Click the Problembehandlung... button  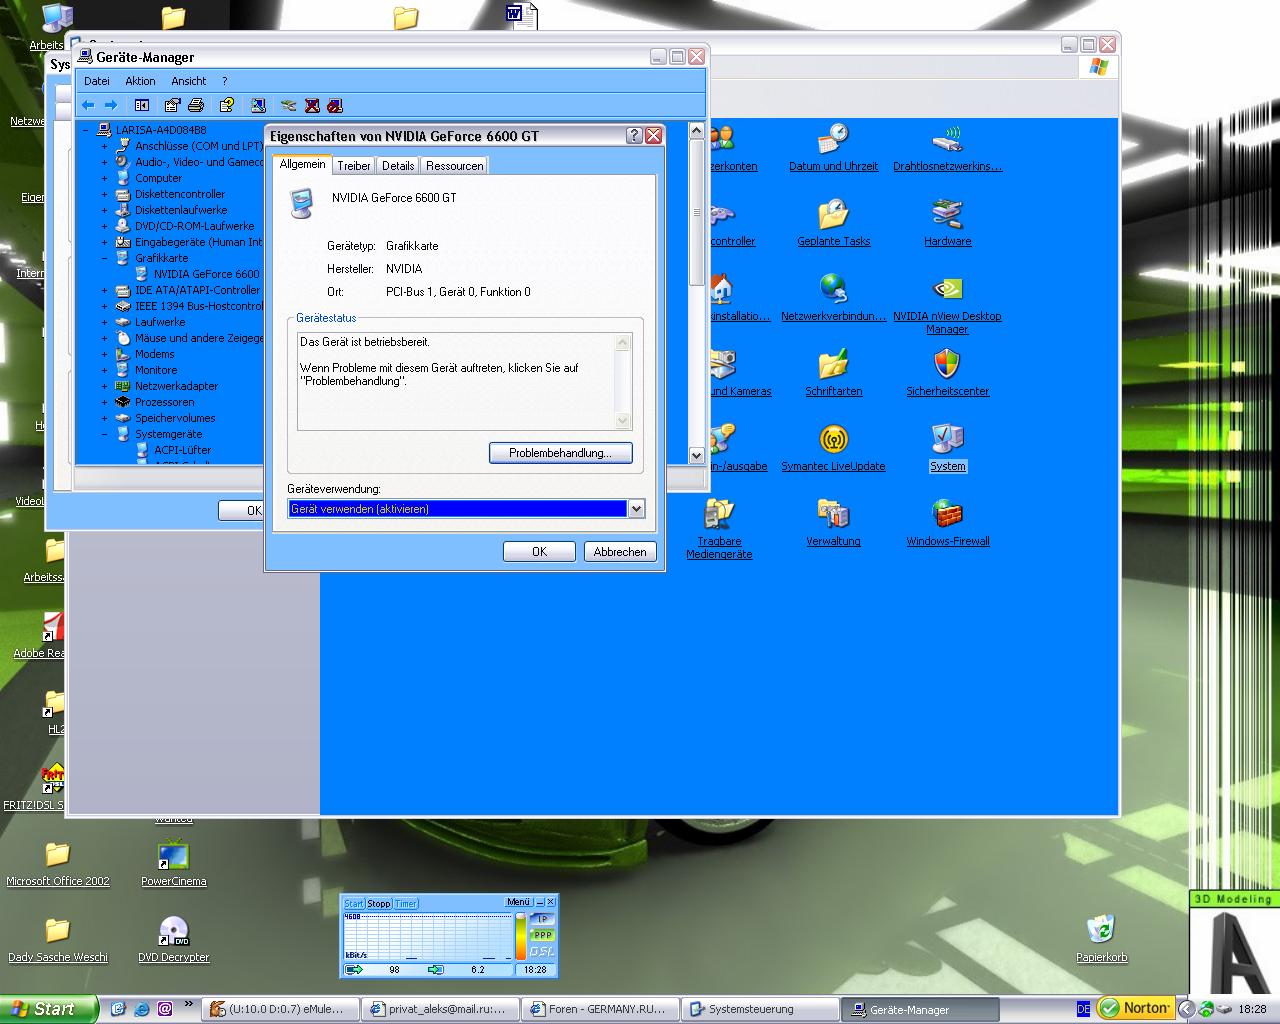point(560,453)
